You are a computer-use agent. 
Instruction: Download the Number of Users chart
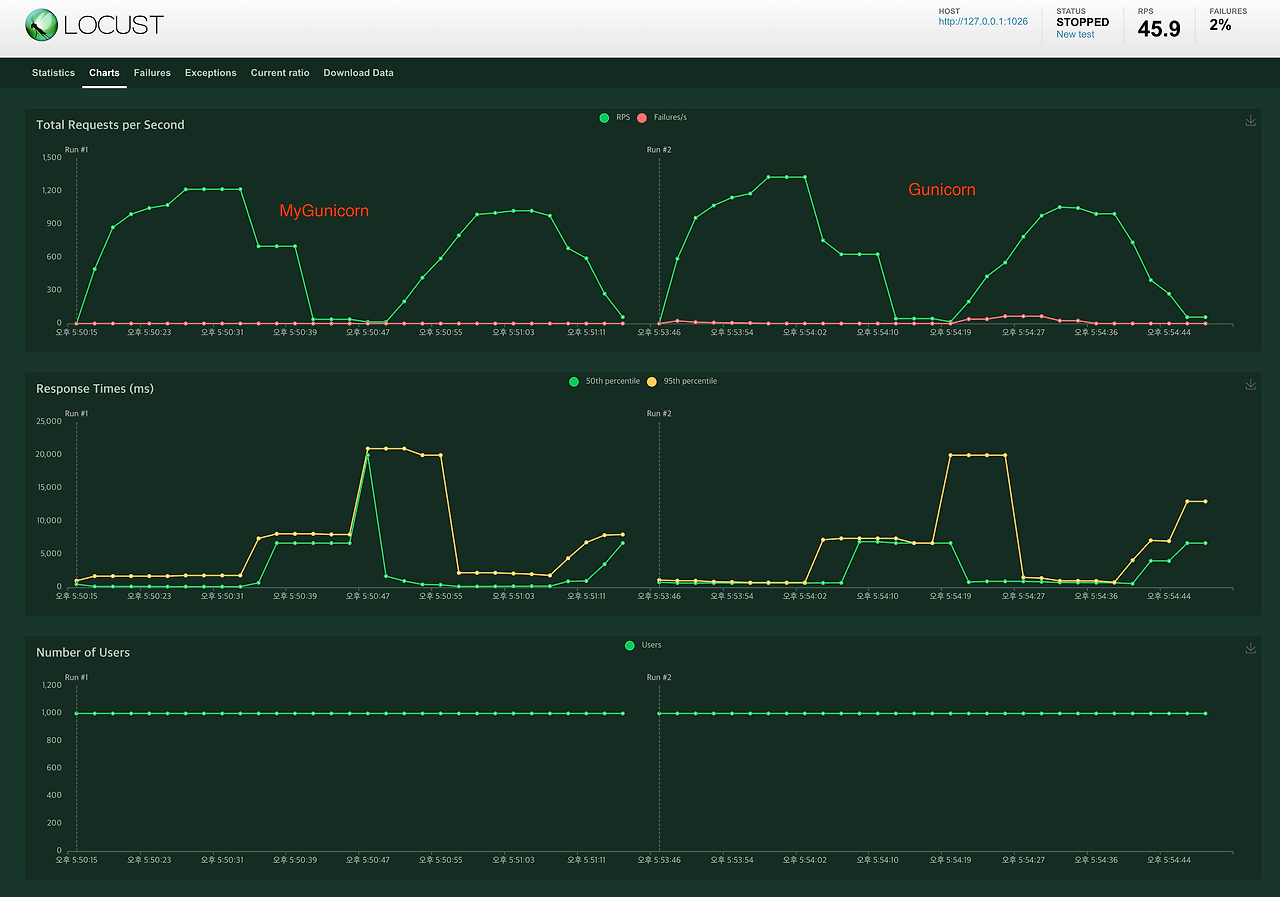point(1250,649)
